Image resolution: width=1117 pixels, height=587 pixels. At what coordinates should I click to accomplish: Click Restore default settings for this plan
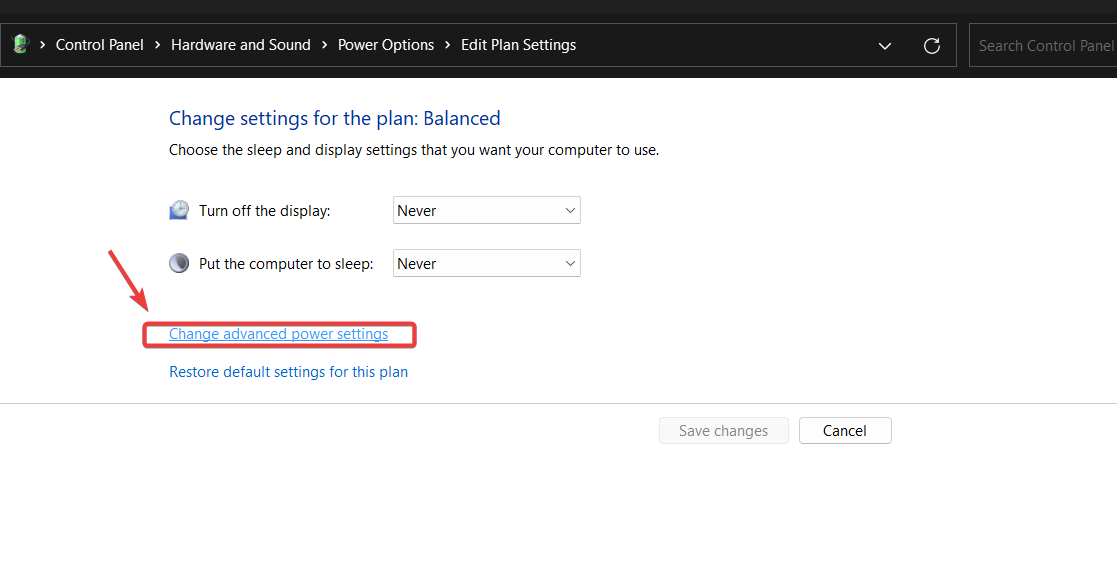(288, 372)
